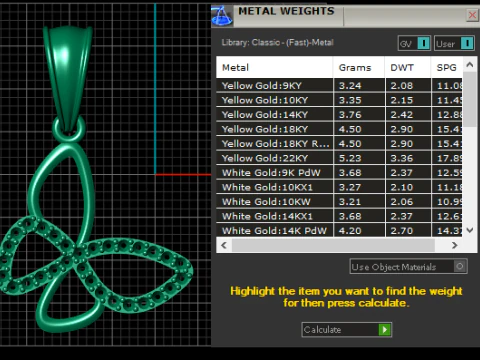Screen dimensions: 480x360
Task: Select the White Gold:10KW row
Action: (x=339, y=202)
